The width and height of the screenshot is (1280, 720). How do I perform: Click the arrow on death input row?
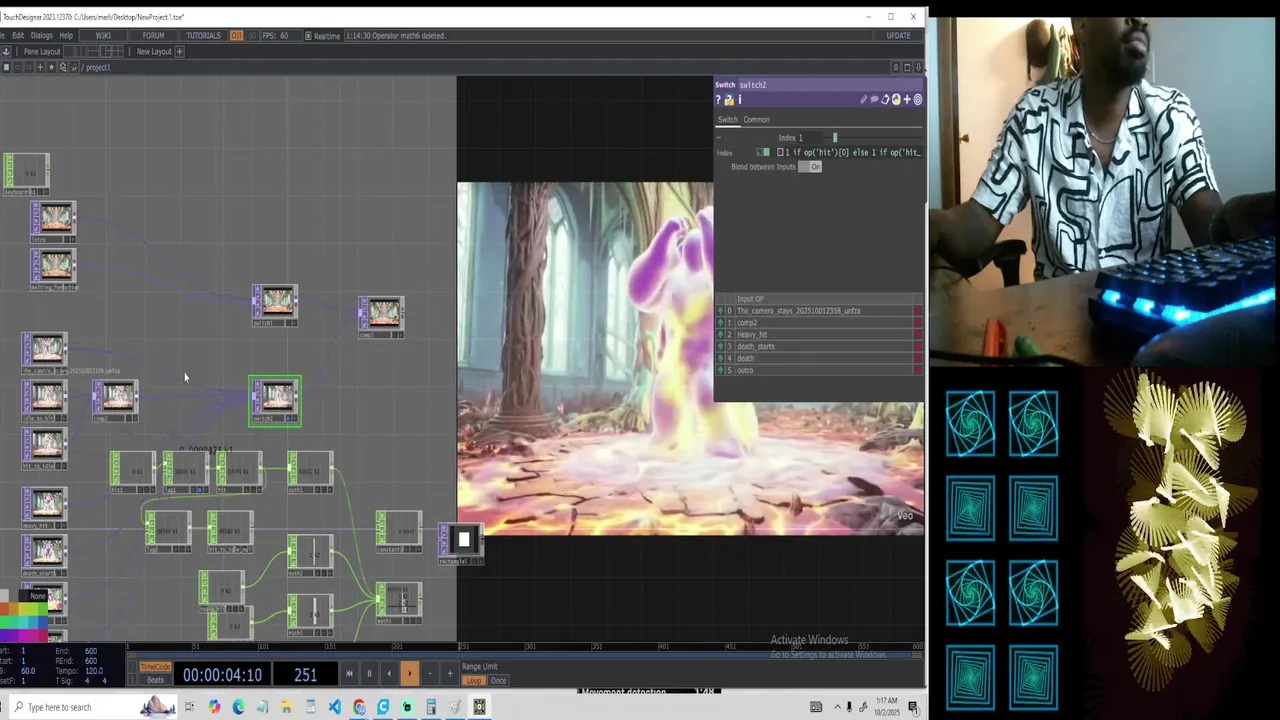click(721, 358)
